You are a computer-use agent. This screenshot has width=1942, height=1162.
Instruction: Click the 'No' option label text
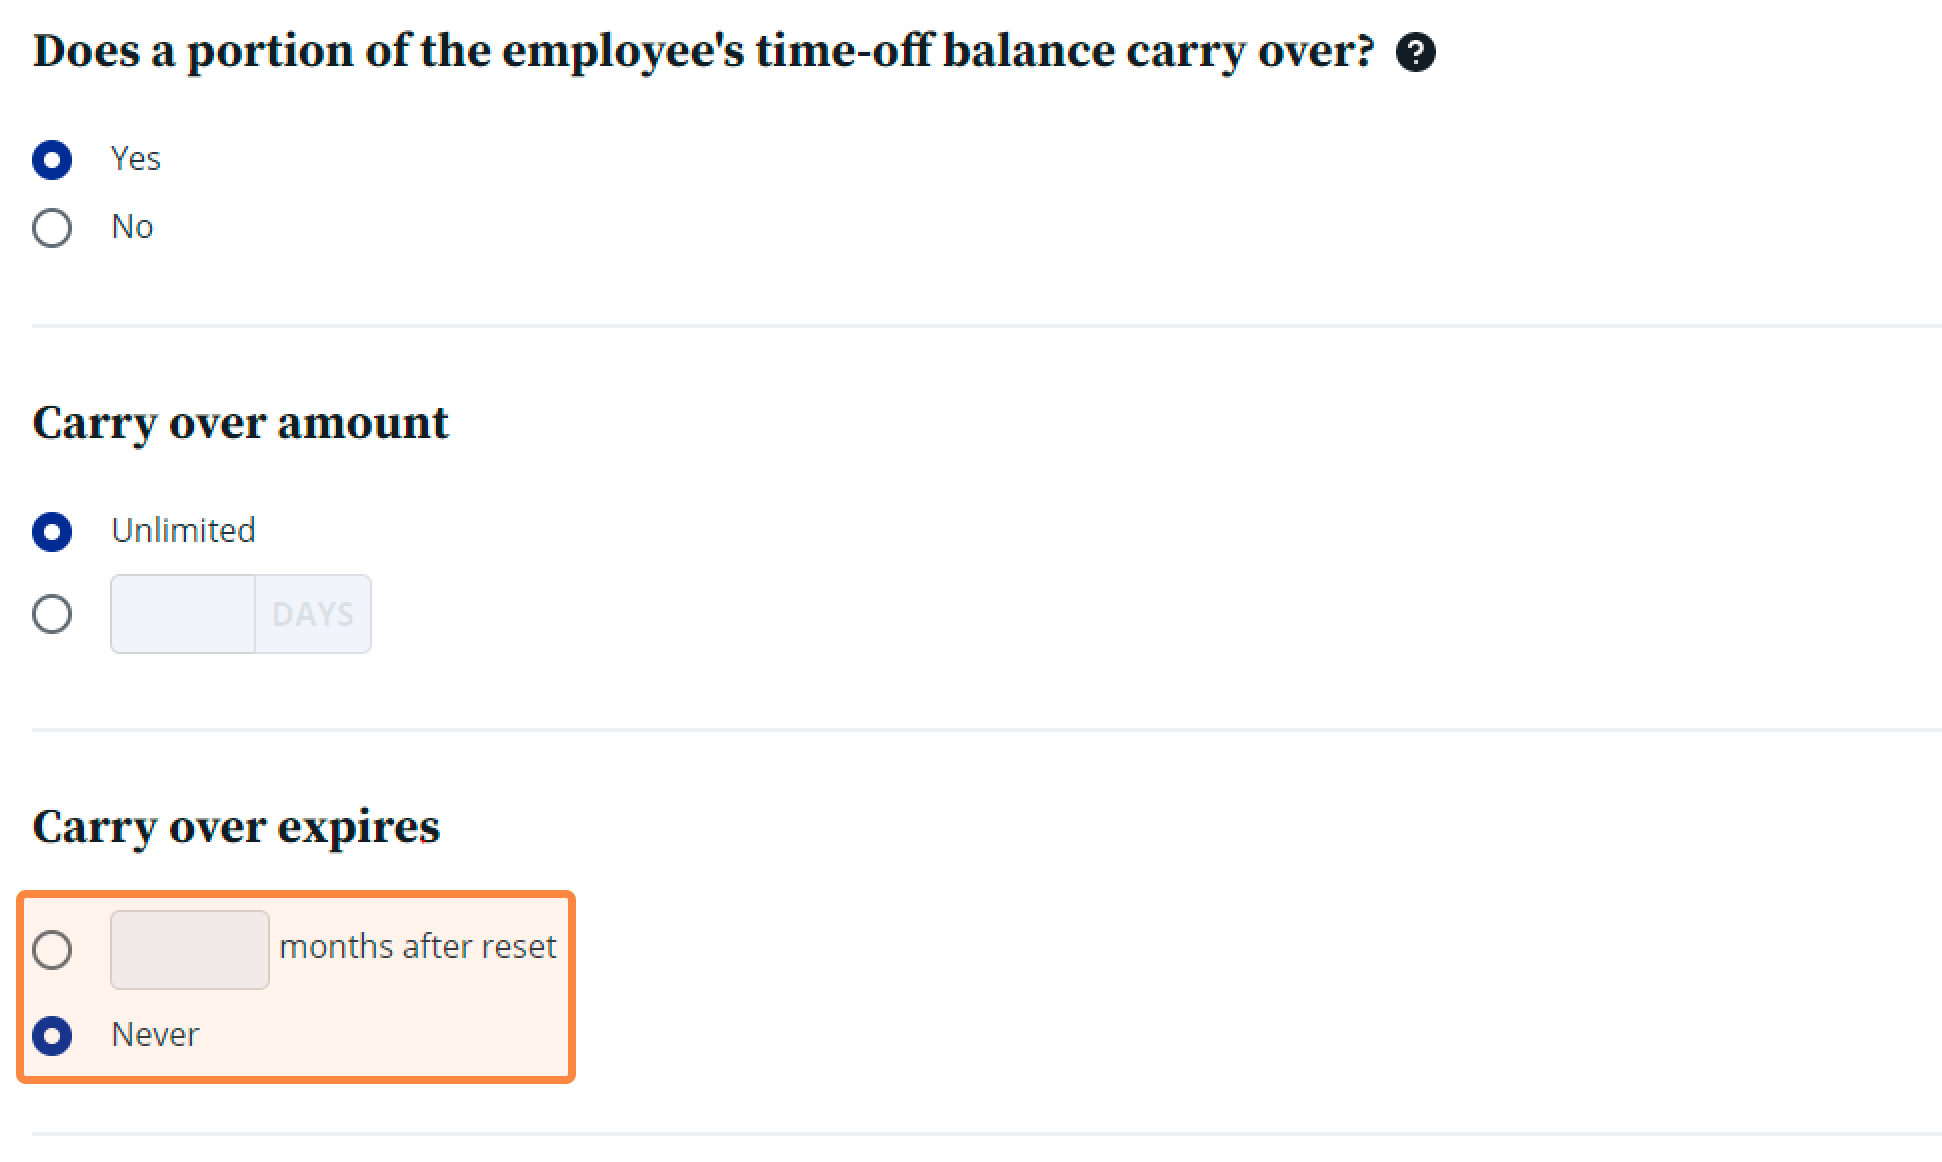pyautogui.click(x=132, y=227)
